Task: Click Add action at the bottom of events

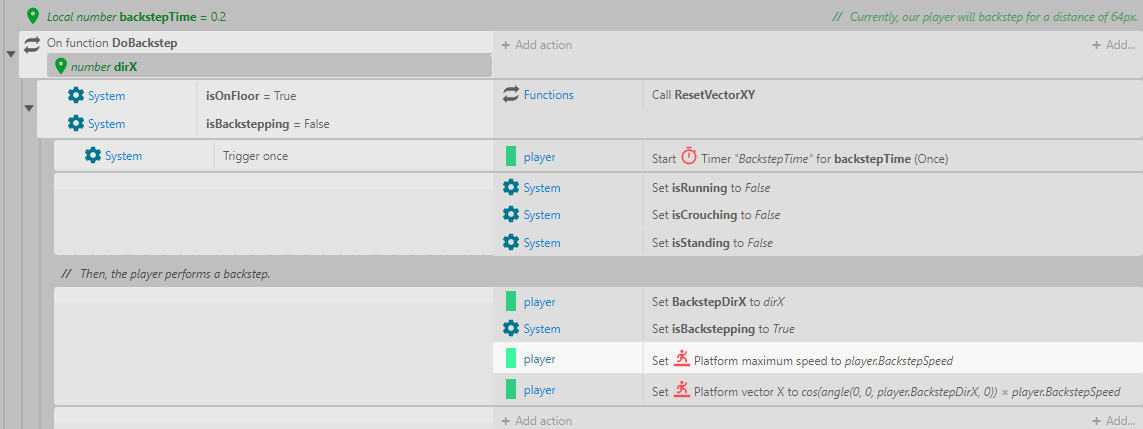Action: 536,421
